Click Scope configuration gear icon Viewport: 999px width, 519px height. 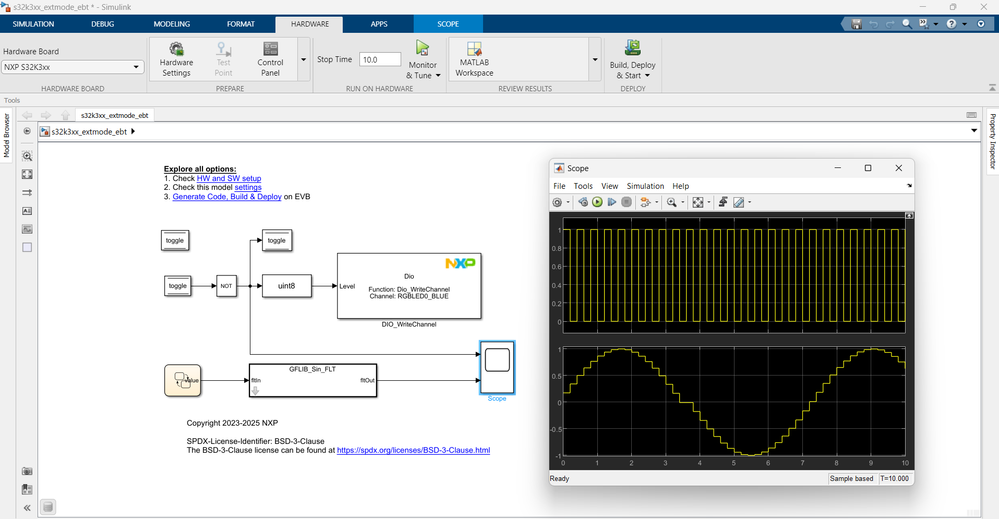pos(558,202)
